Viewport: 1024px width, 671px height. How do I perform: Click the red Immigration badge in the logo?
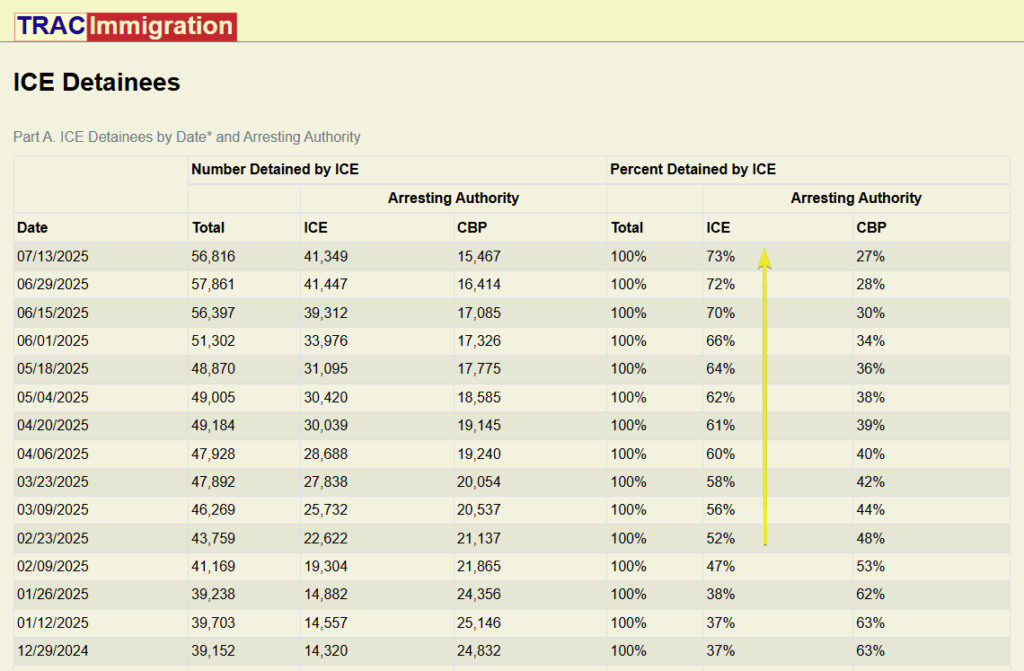tap(160, 26)
